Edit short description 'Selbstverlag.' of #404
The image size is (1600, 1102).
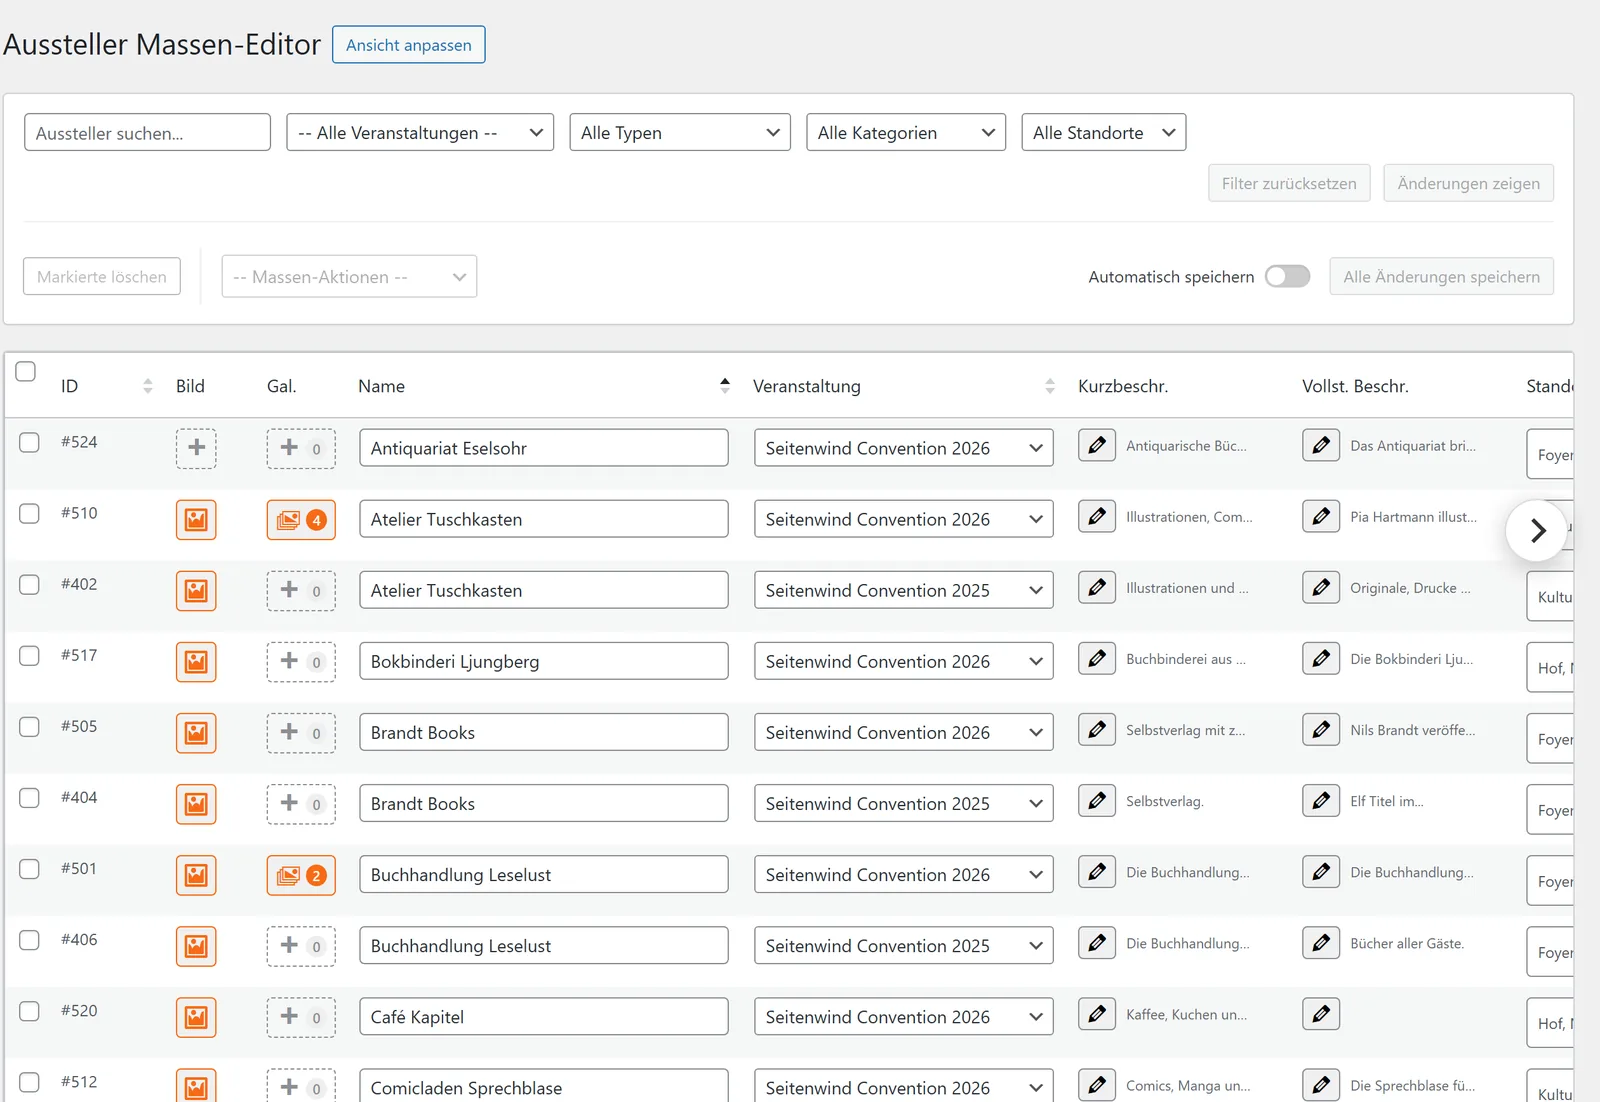tap(1097, 800)
